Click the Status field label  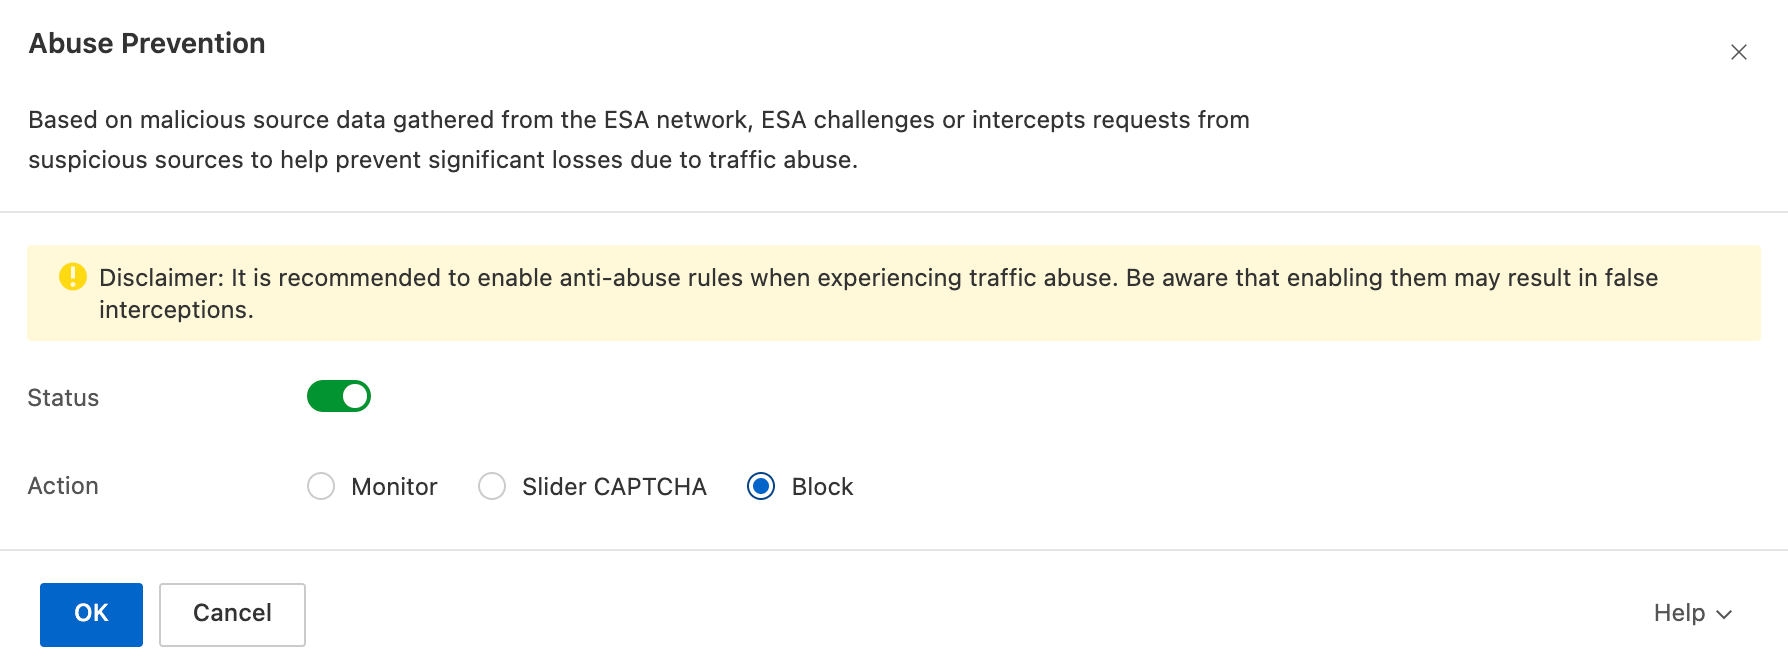(63, 398)
